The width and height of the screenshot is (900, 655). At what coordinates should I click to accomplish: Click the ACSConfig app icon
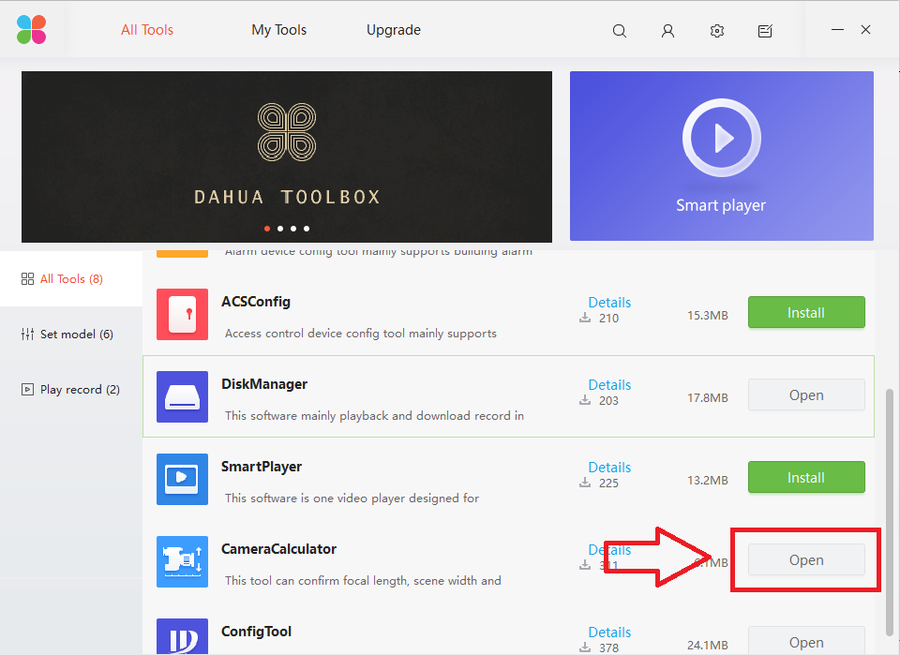point(182,315)
